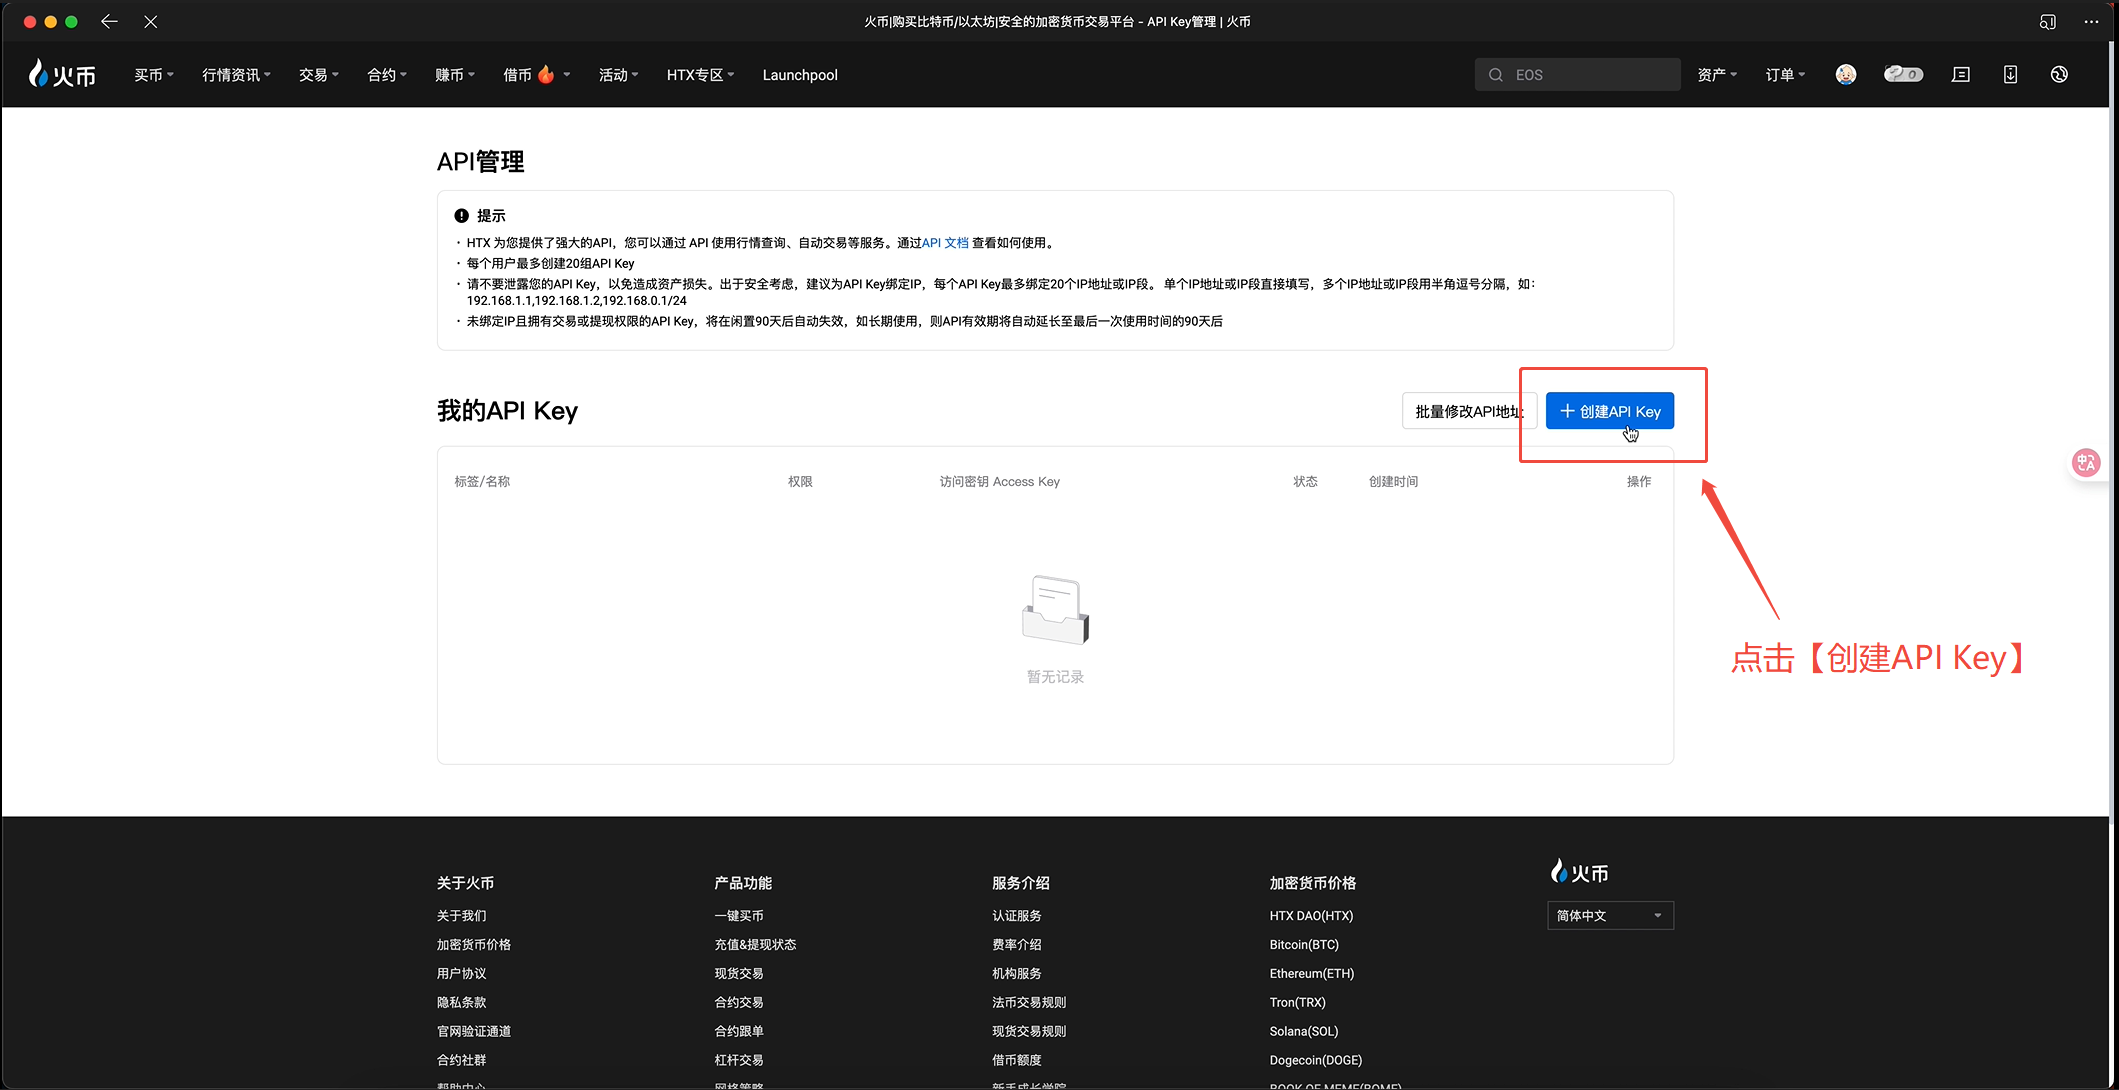Open footer link 借币额度
2119x1090 pixels.
[x=1017, y=1060]
